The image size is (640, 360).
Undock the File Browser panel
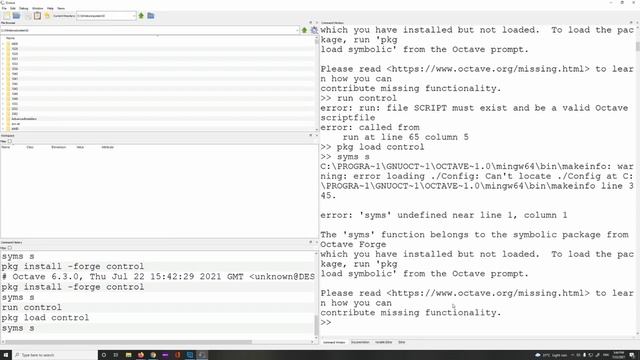pos(311,23)
